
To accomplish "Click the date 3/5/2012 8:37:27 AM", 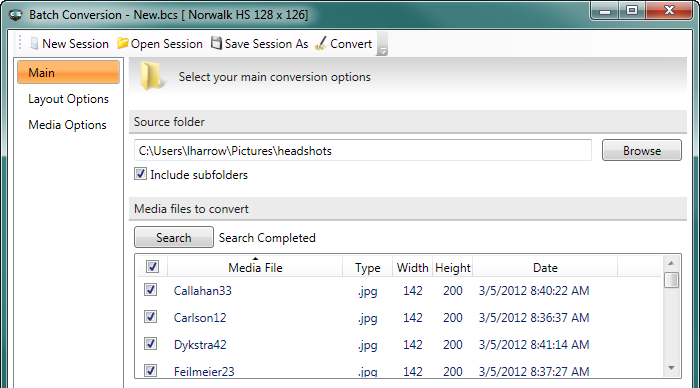I will pos(534,371).
